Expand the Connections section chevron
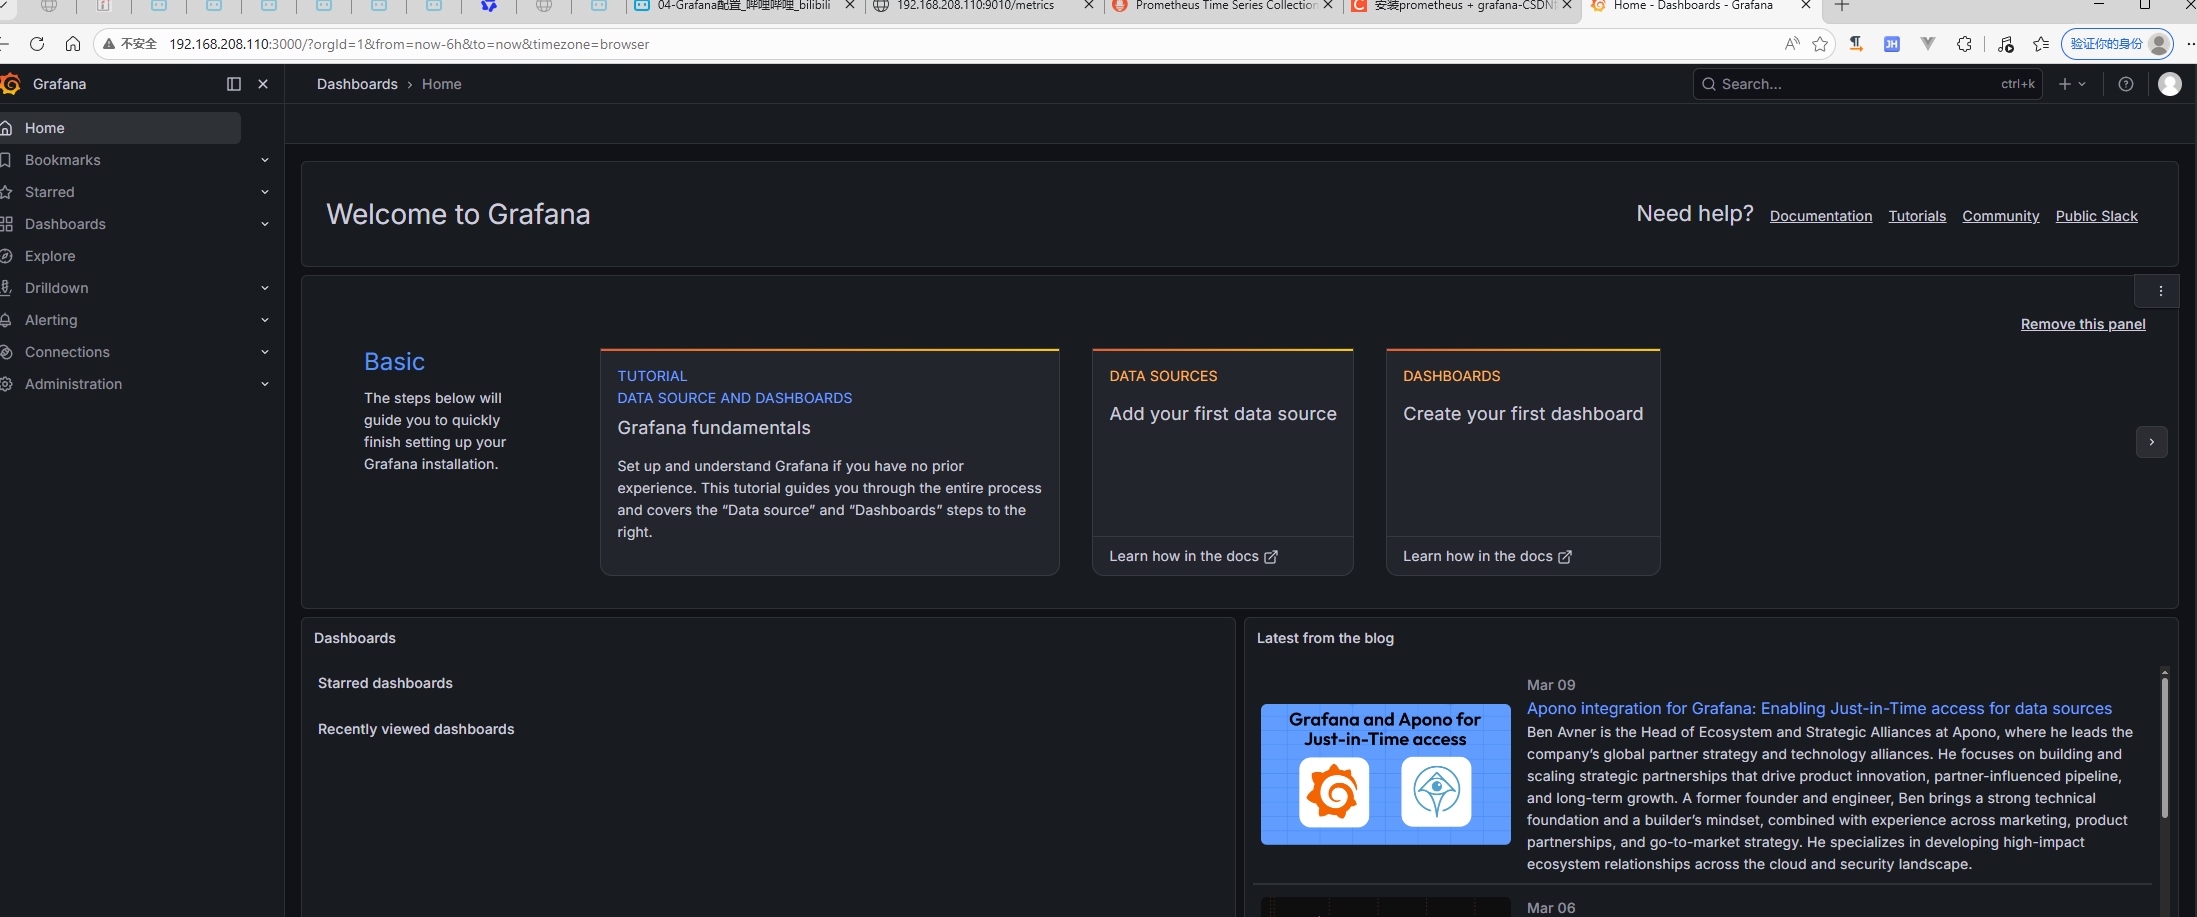 click(x=265, y=352)
